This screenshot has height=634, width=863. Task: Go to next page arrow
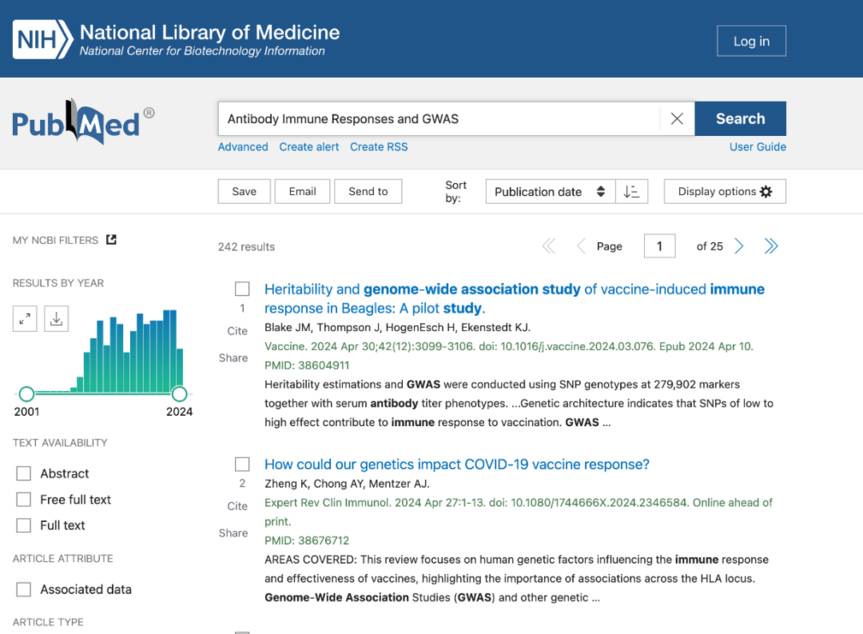click(739, 246)
